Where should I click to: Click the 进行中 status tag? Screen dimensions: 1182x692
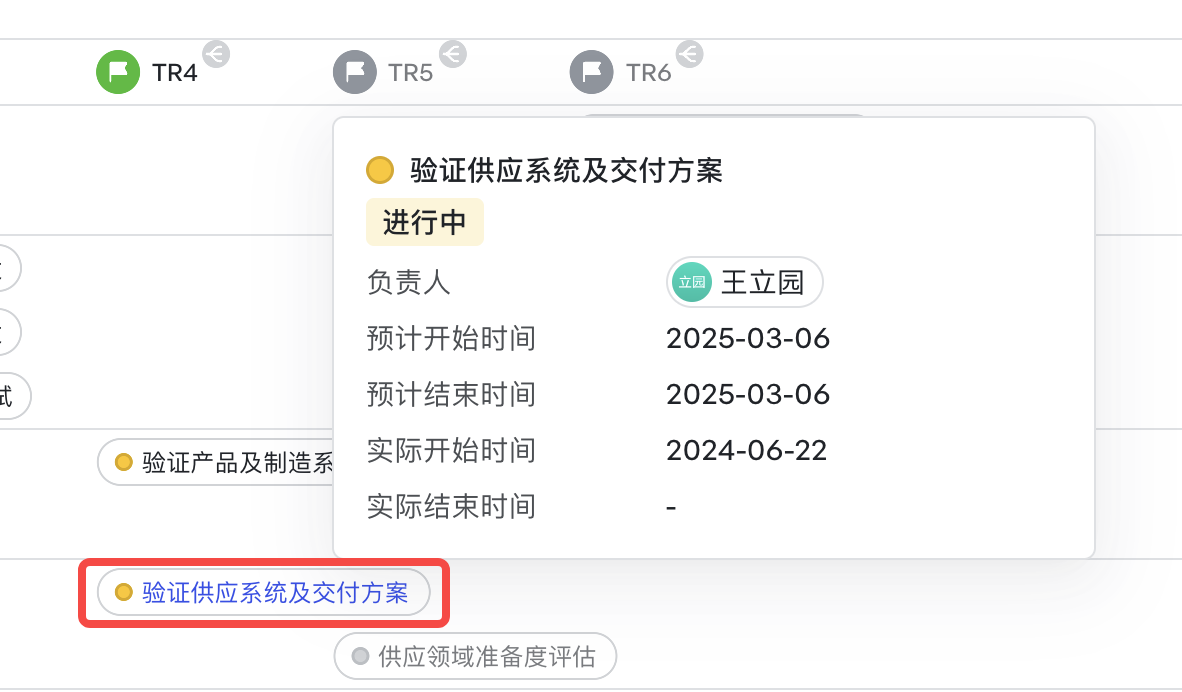(424, 222)
